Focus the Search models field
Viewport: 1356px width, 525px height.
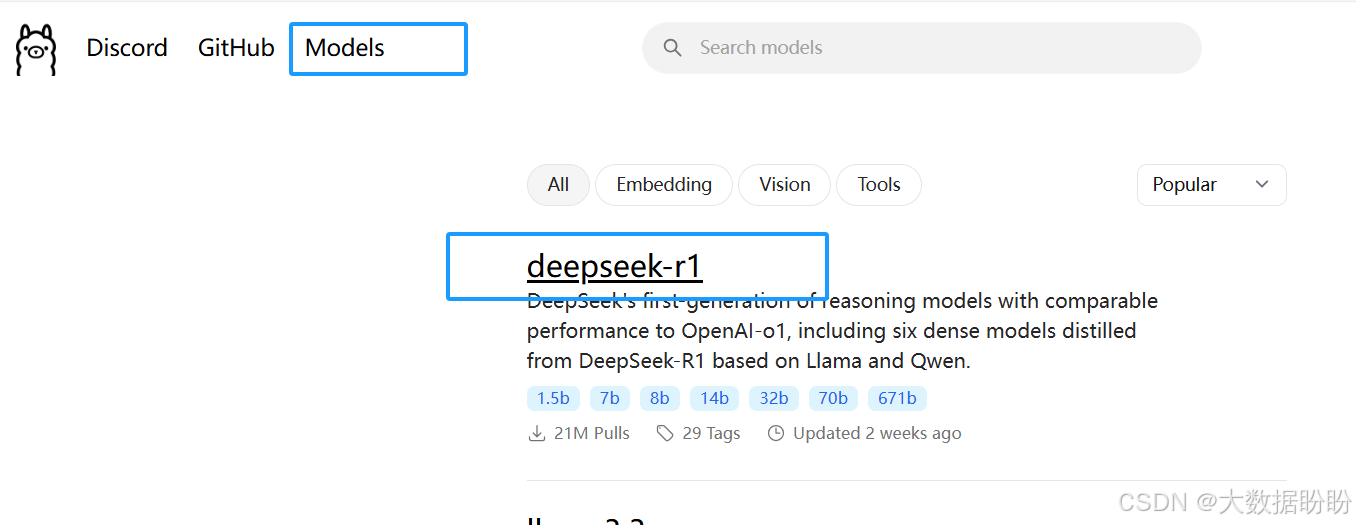(922, 48)
